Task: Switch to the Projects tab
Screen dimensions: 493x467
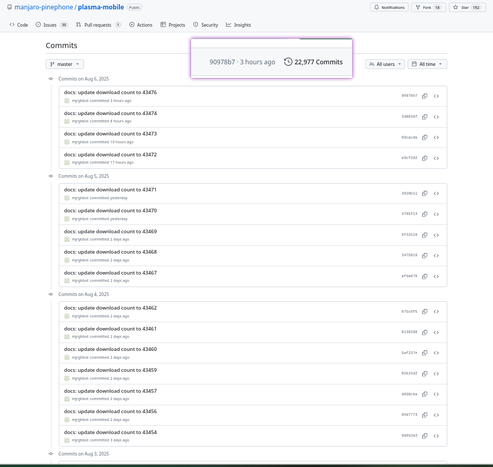Action: point(172,25)
